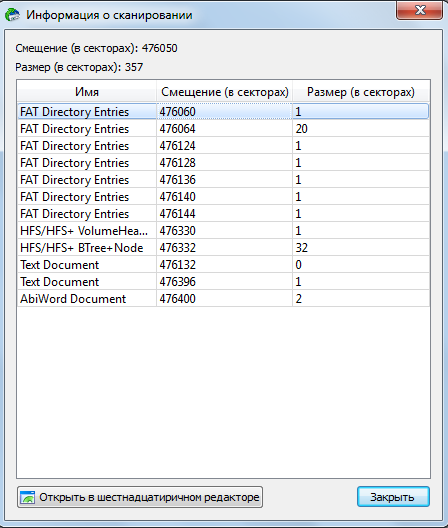Open in hexadecimal editor button
The image size is (448, 528).
[x=140, y=497]
